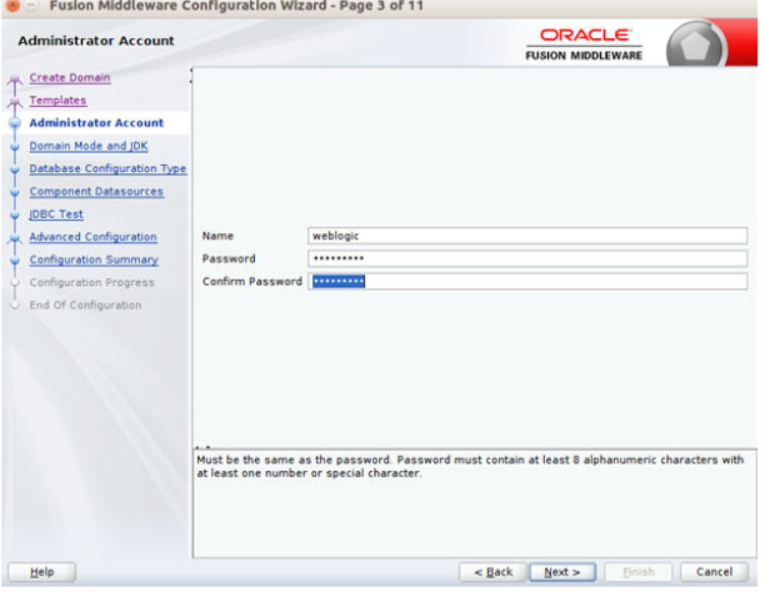Open the JDBC Test step
This screenshot has width=767, height=595.
pos(56,214)
